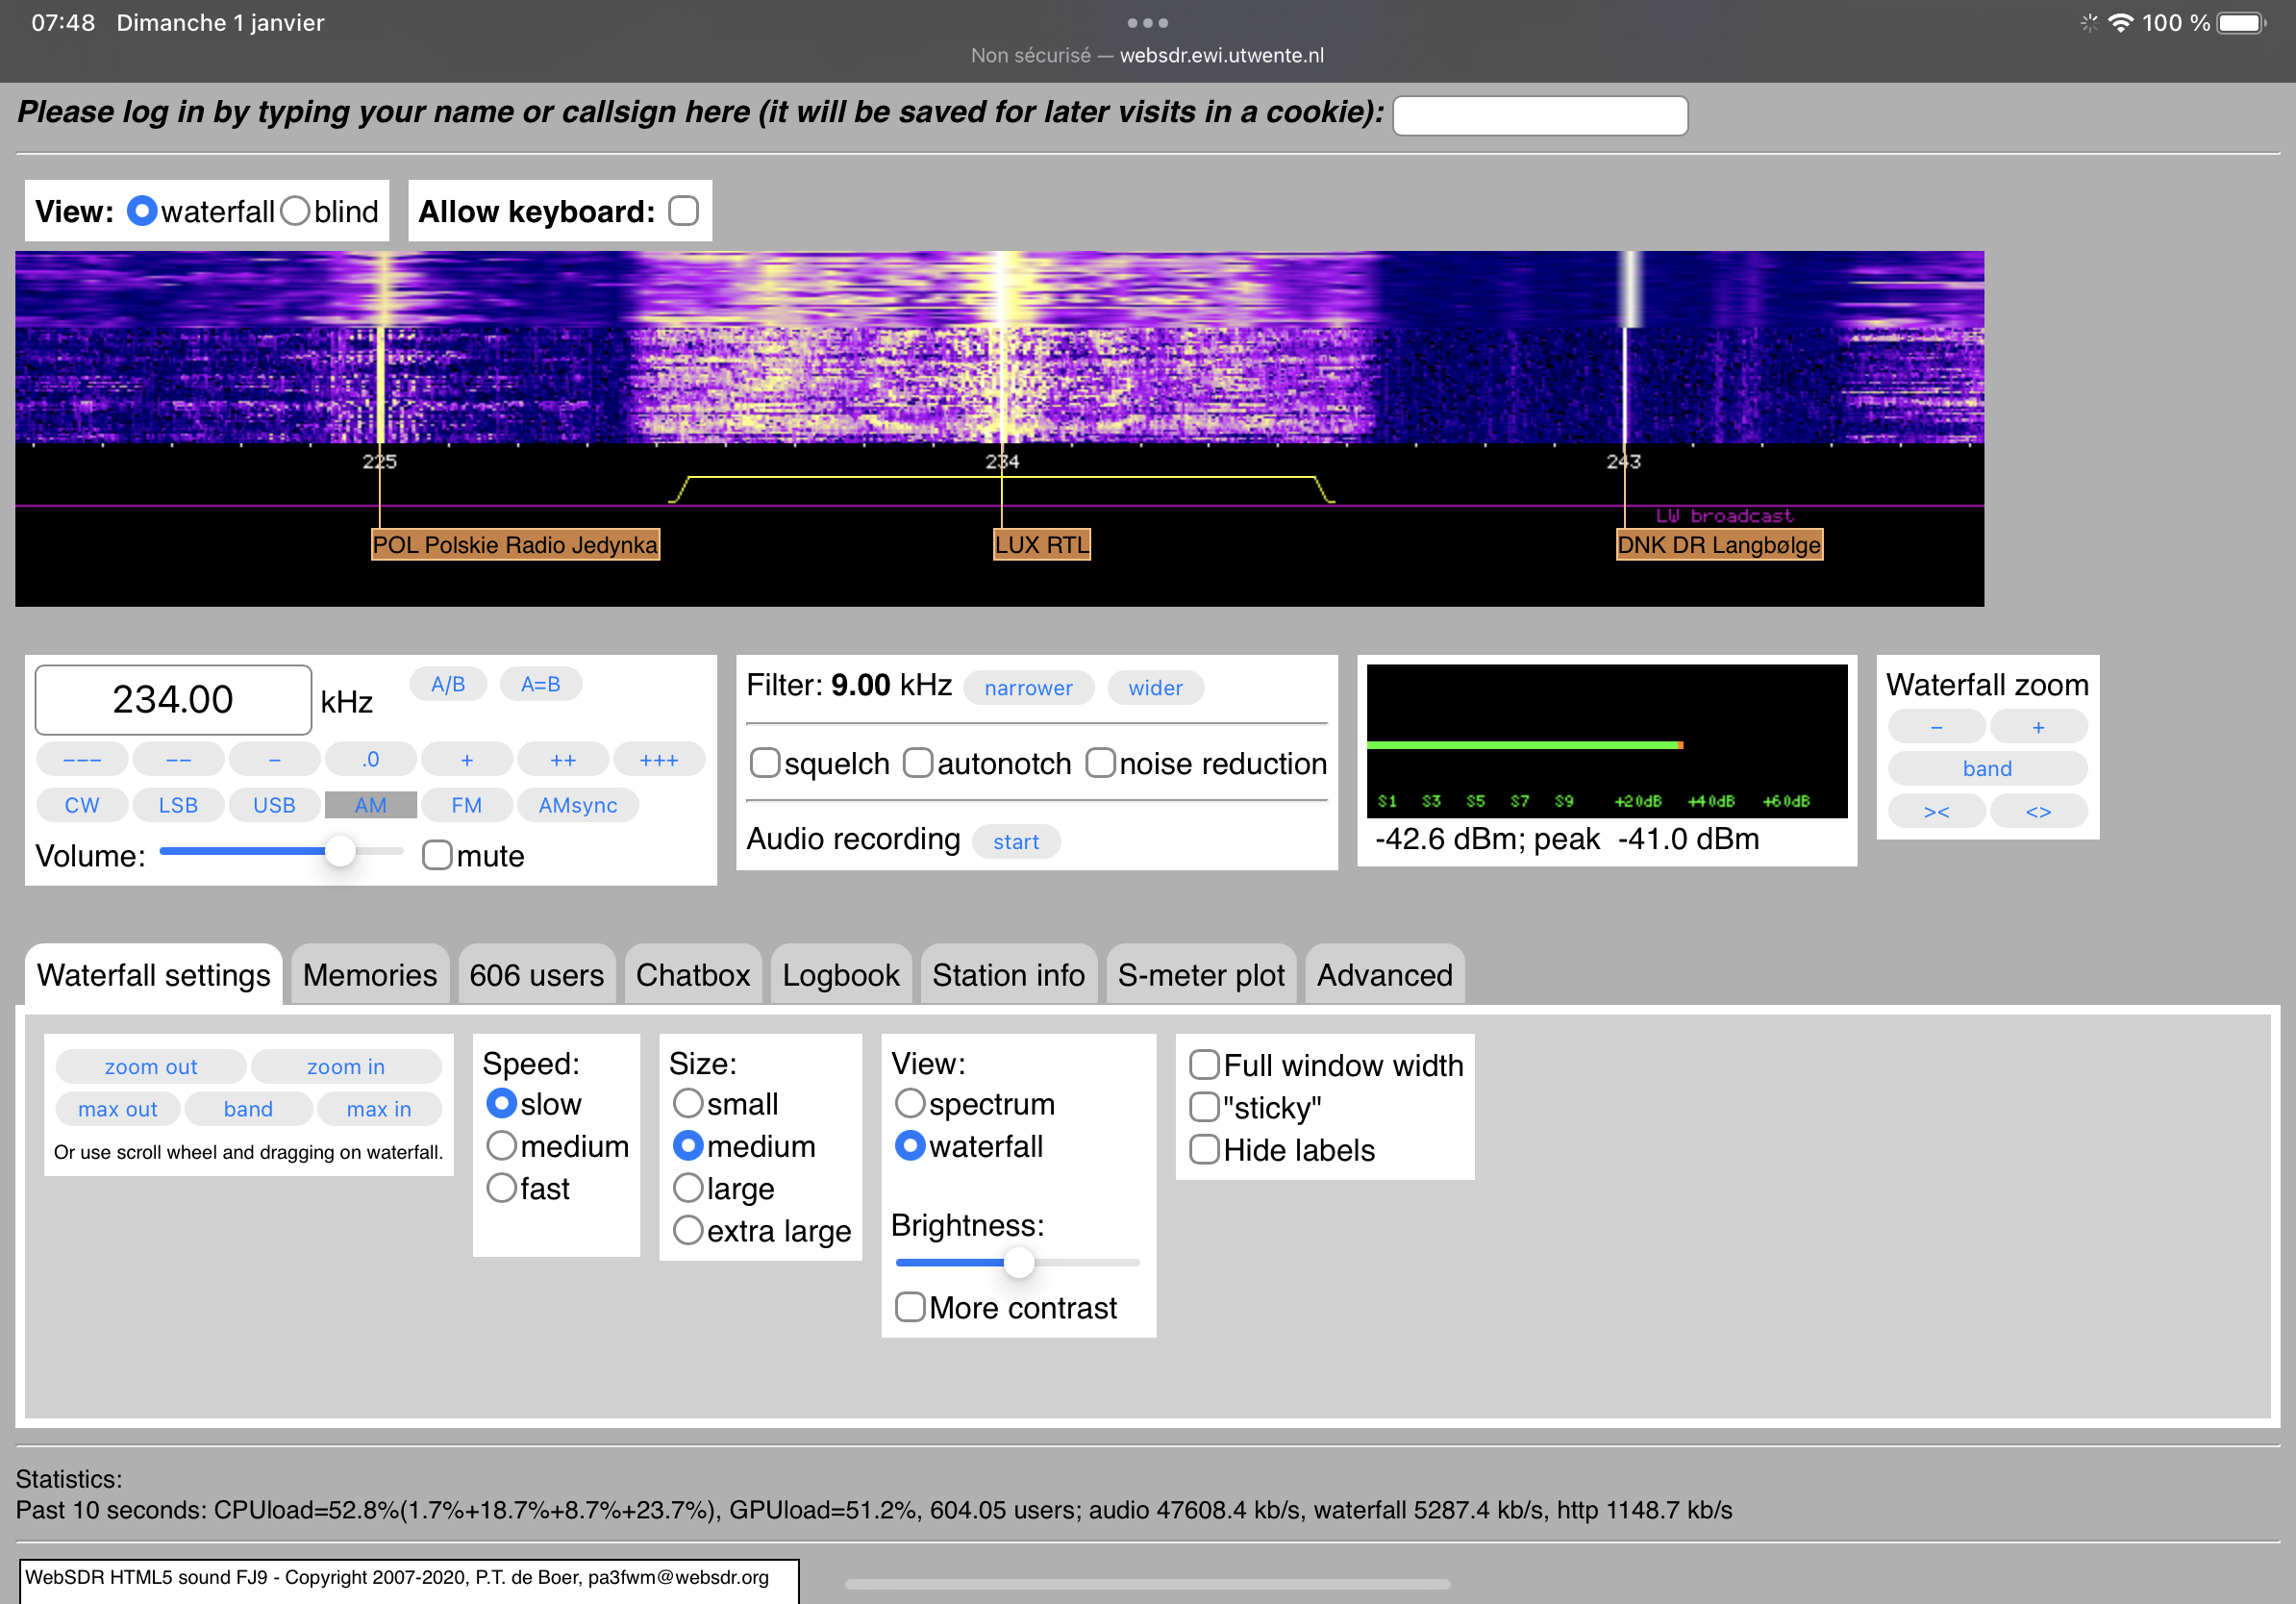The height and width of the screenshot is (1604, 2296).
Task: Click the >< waterfall zoom button
Action: pyautogui.click(x=1935, y=811)
